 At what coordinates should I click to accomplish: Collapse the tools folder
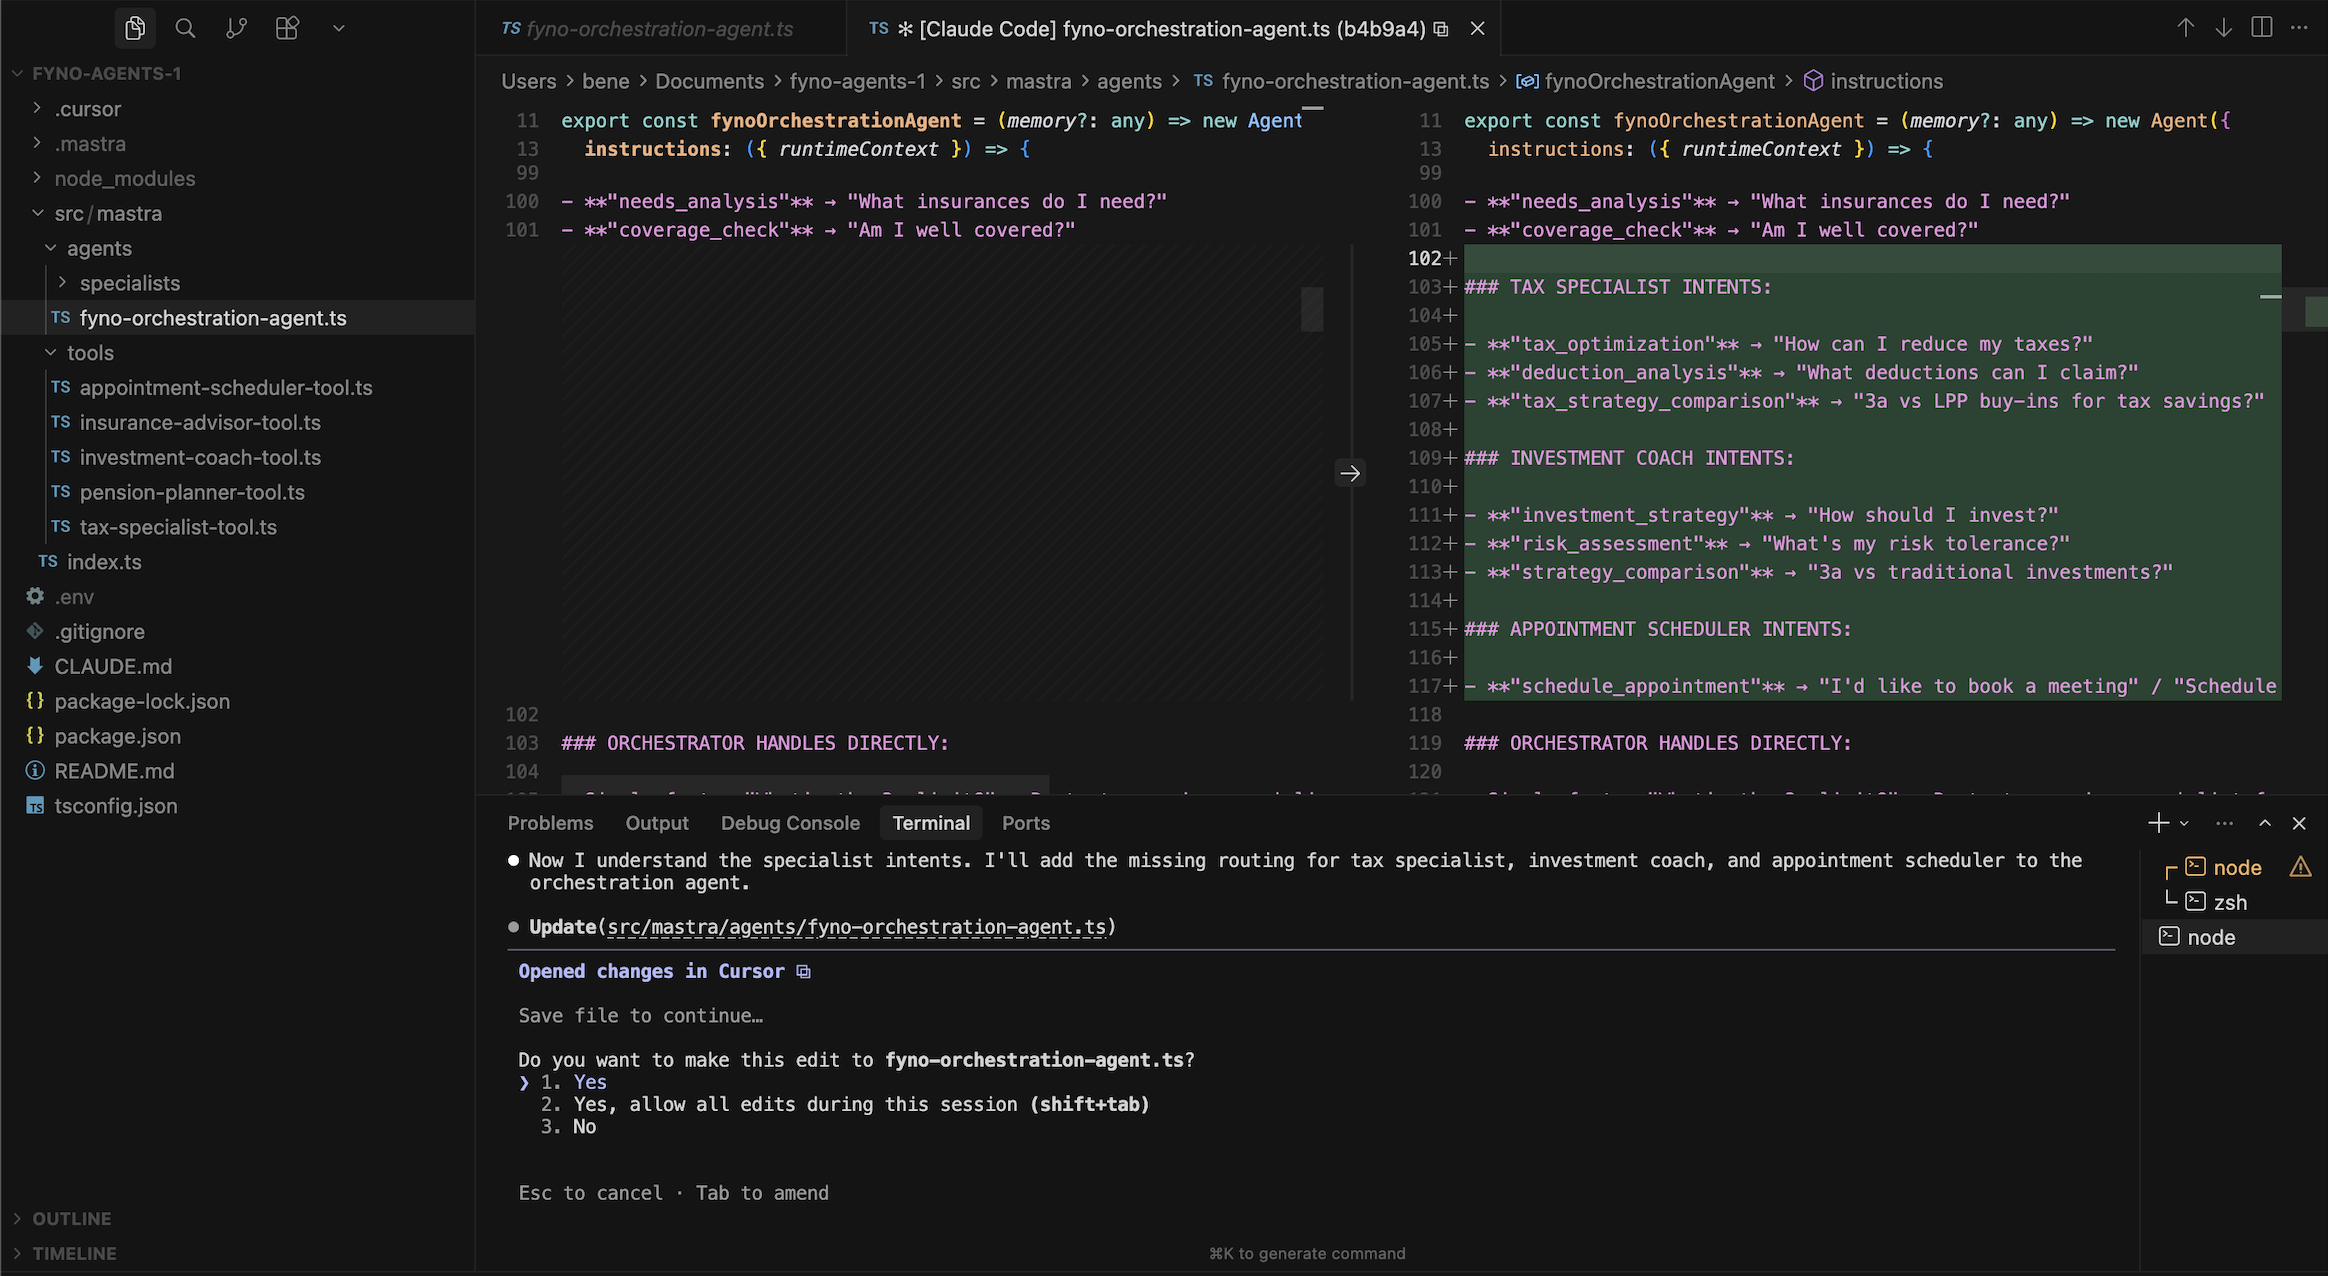click(x=89, y=353)
